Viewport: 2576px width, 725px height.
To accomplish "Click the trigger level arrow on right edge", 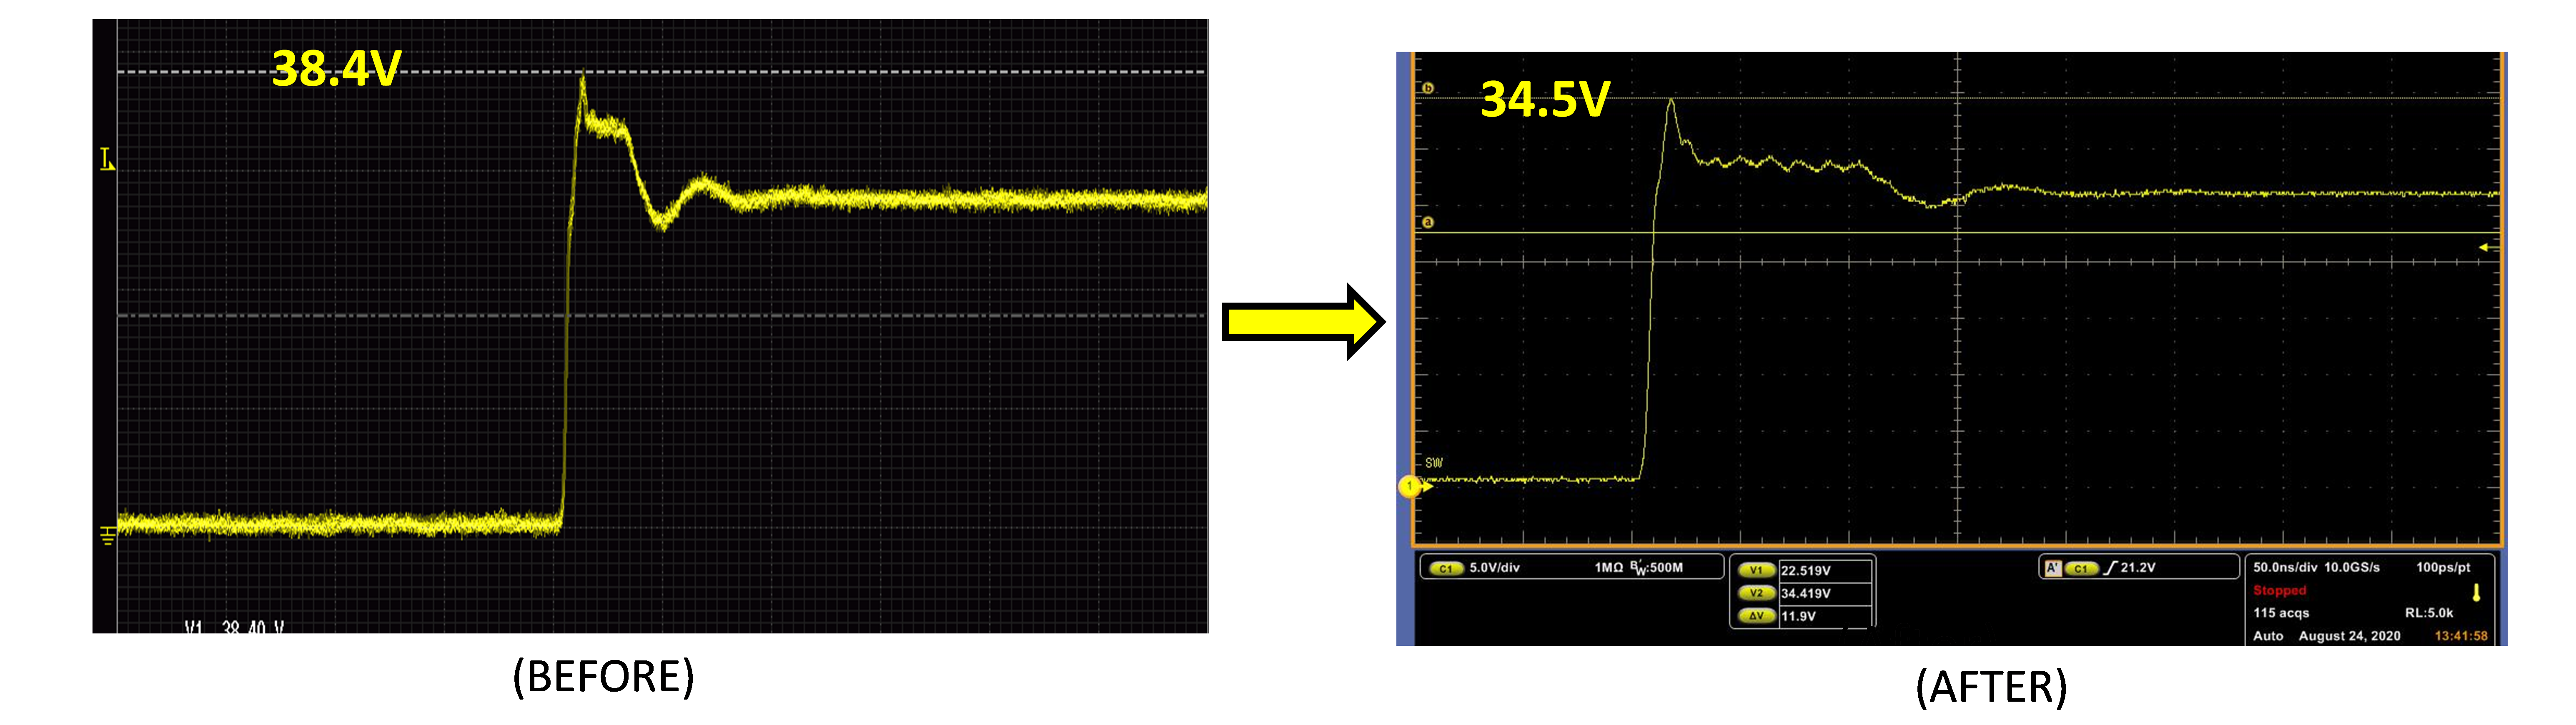I will 2485,247.
